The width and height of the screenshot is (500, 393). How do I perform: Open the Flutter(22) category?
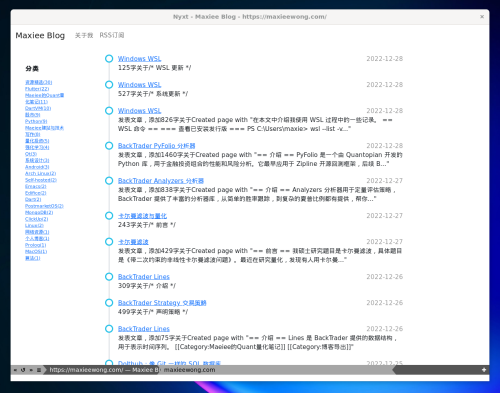point(37,89)
